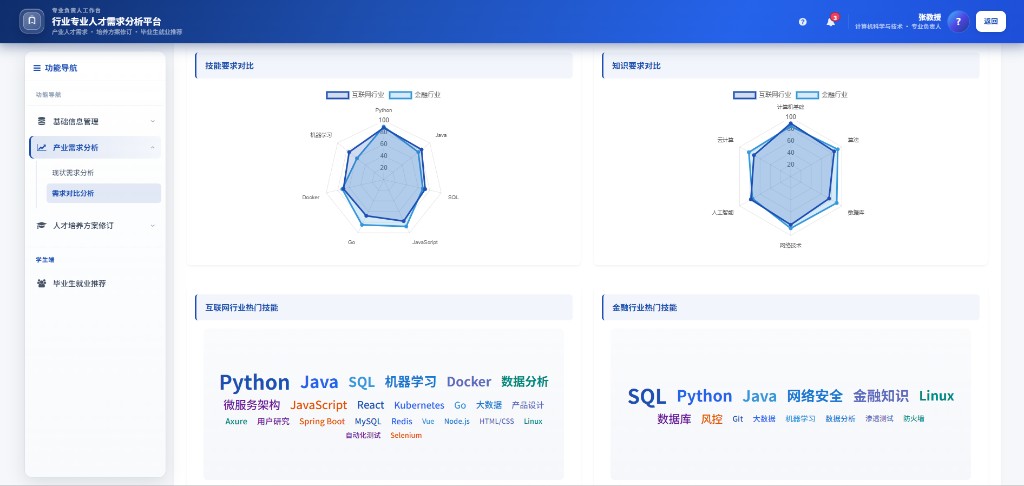Screen dimensions: 1024x486
Task: Toggle 互联网行业 legend in 知识要求对比 chart
Action: [762, 95]
